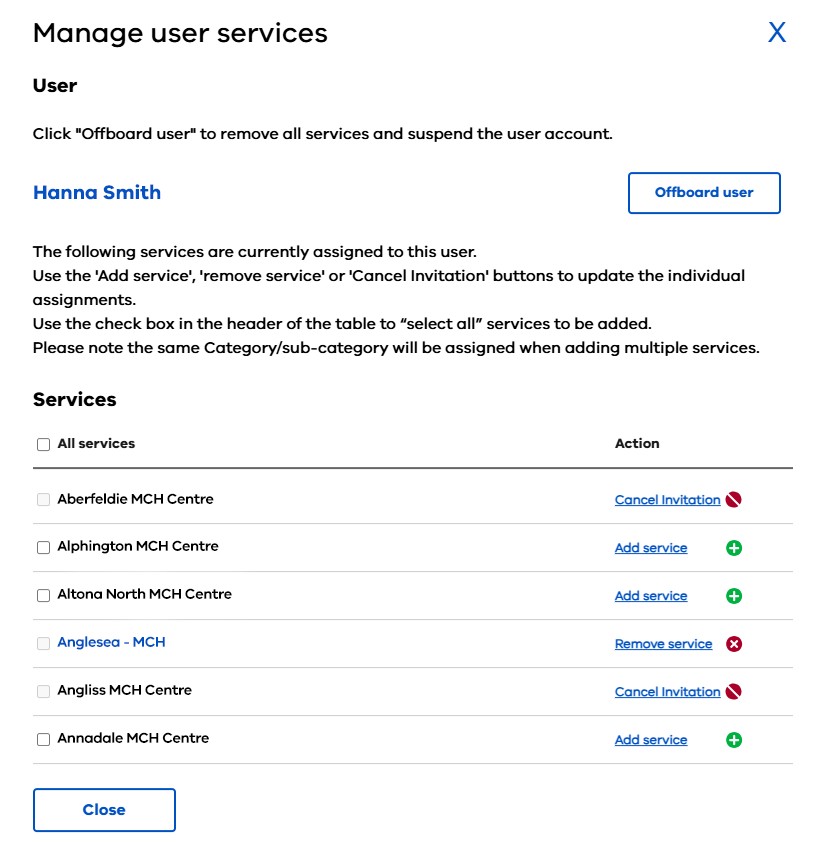Click the red remove icon for Anglesea - MCH

point(734,643)
